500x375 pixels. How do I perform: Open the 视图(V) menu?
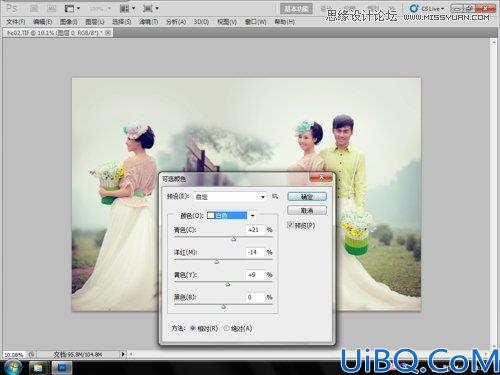point(227,22)
